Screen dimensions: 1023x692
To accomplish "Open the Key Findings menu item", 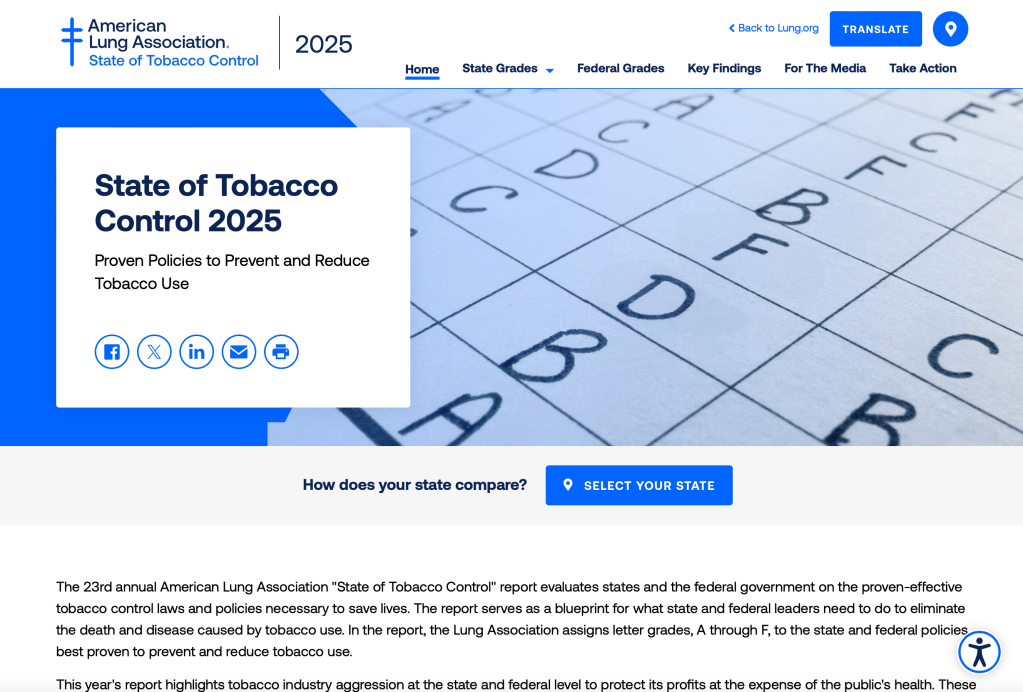I will 724,68.
